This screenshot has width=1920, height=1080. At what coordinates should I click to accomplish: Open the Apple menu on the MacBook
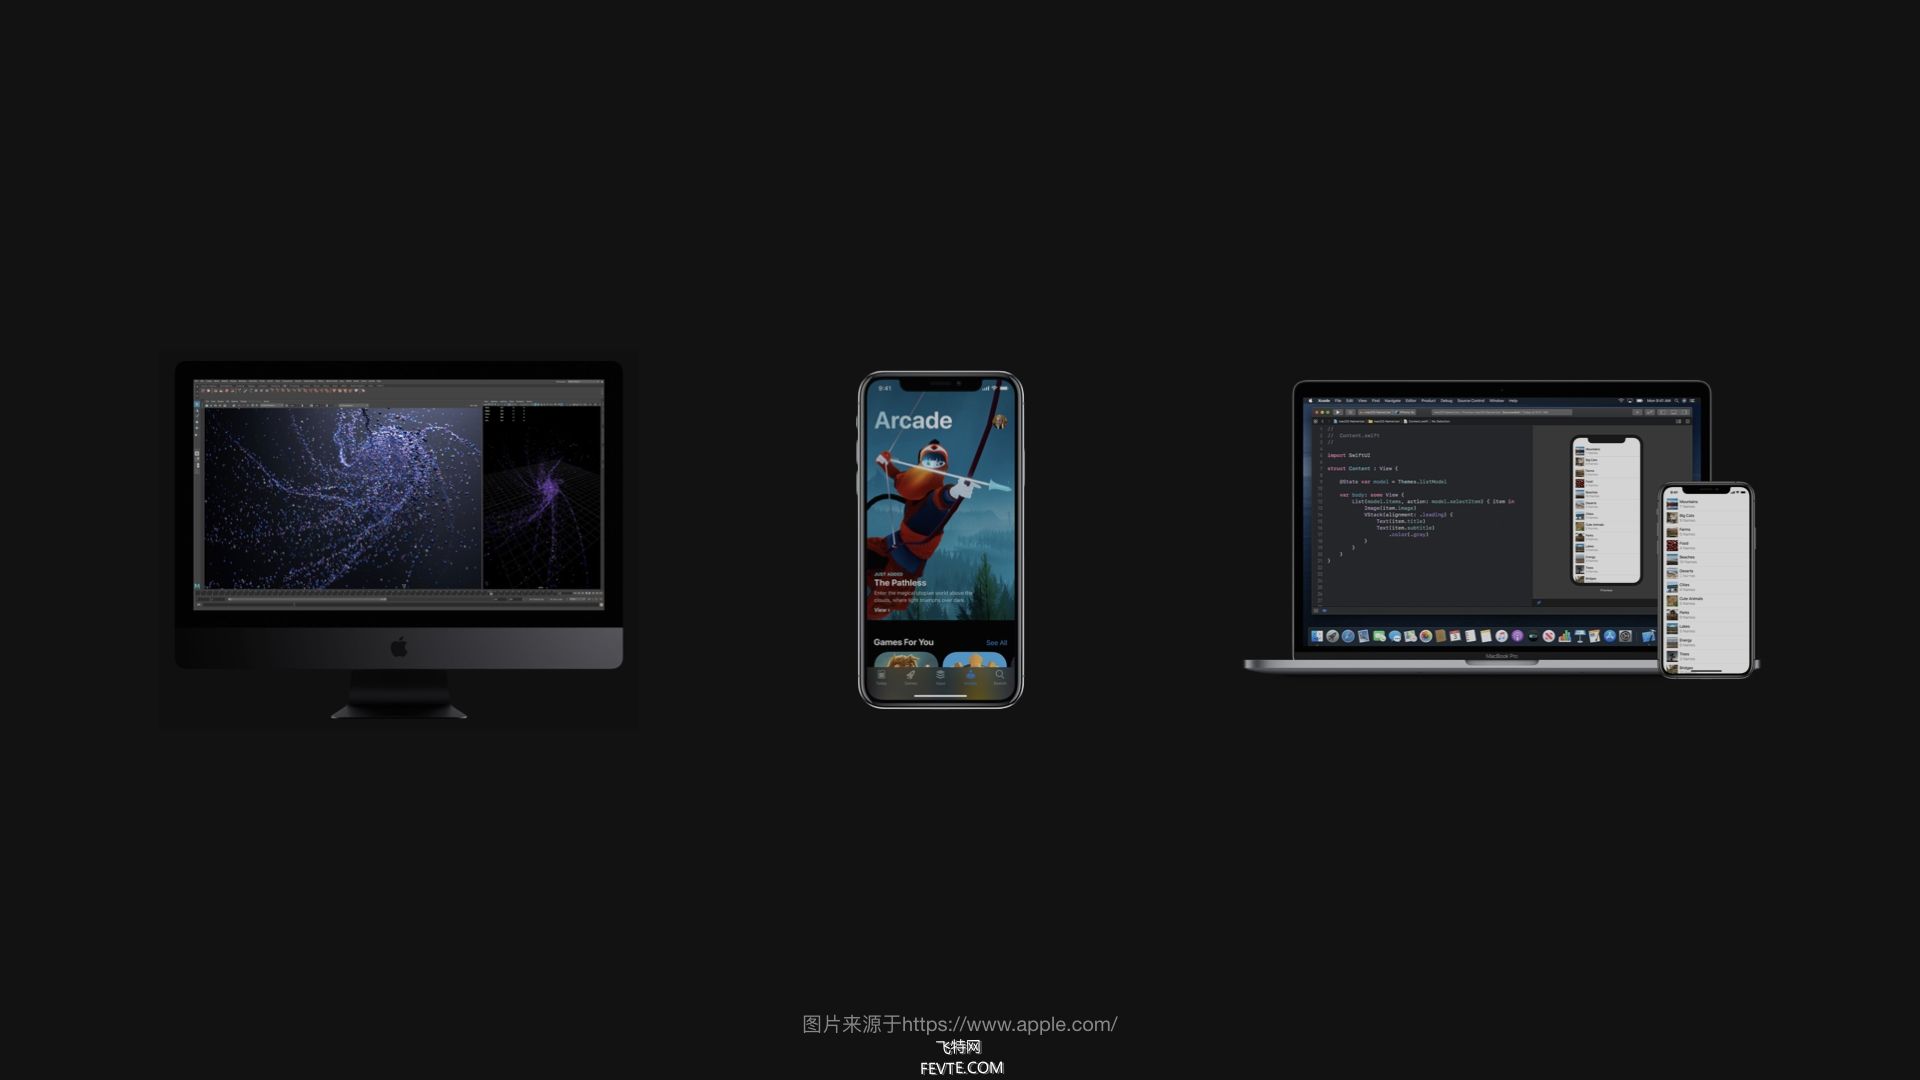pos(1311,401)
